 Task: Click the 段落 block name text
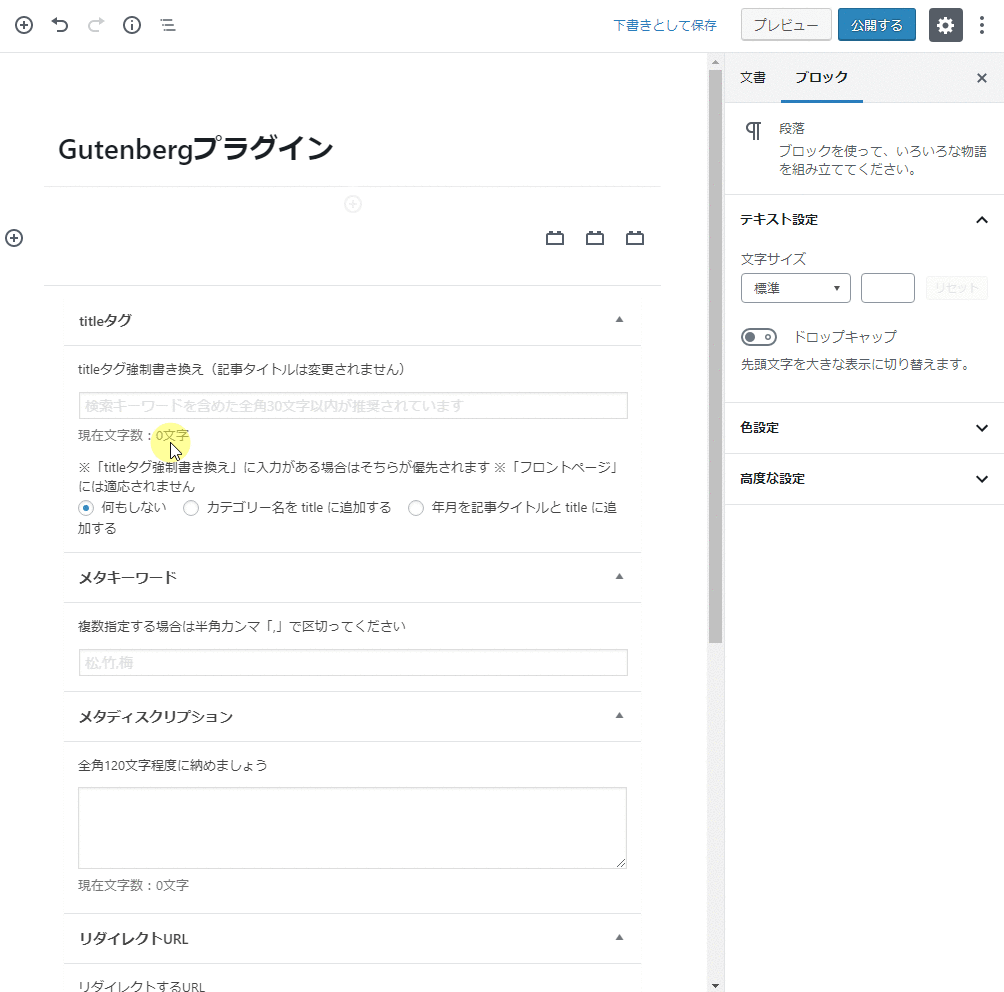pos(791,129)
